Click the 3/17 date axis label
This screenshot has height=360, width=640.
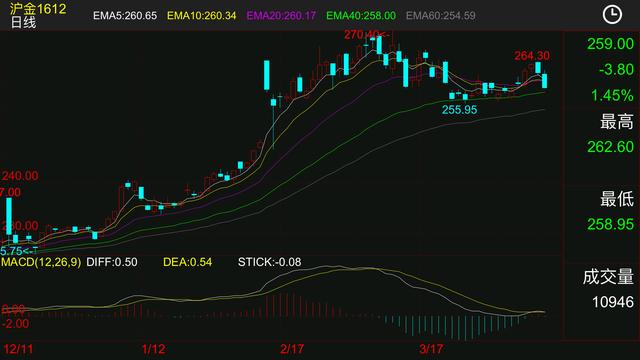tap(431, 349)
